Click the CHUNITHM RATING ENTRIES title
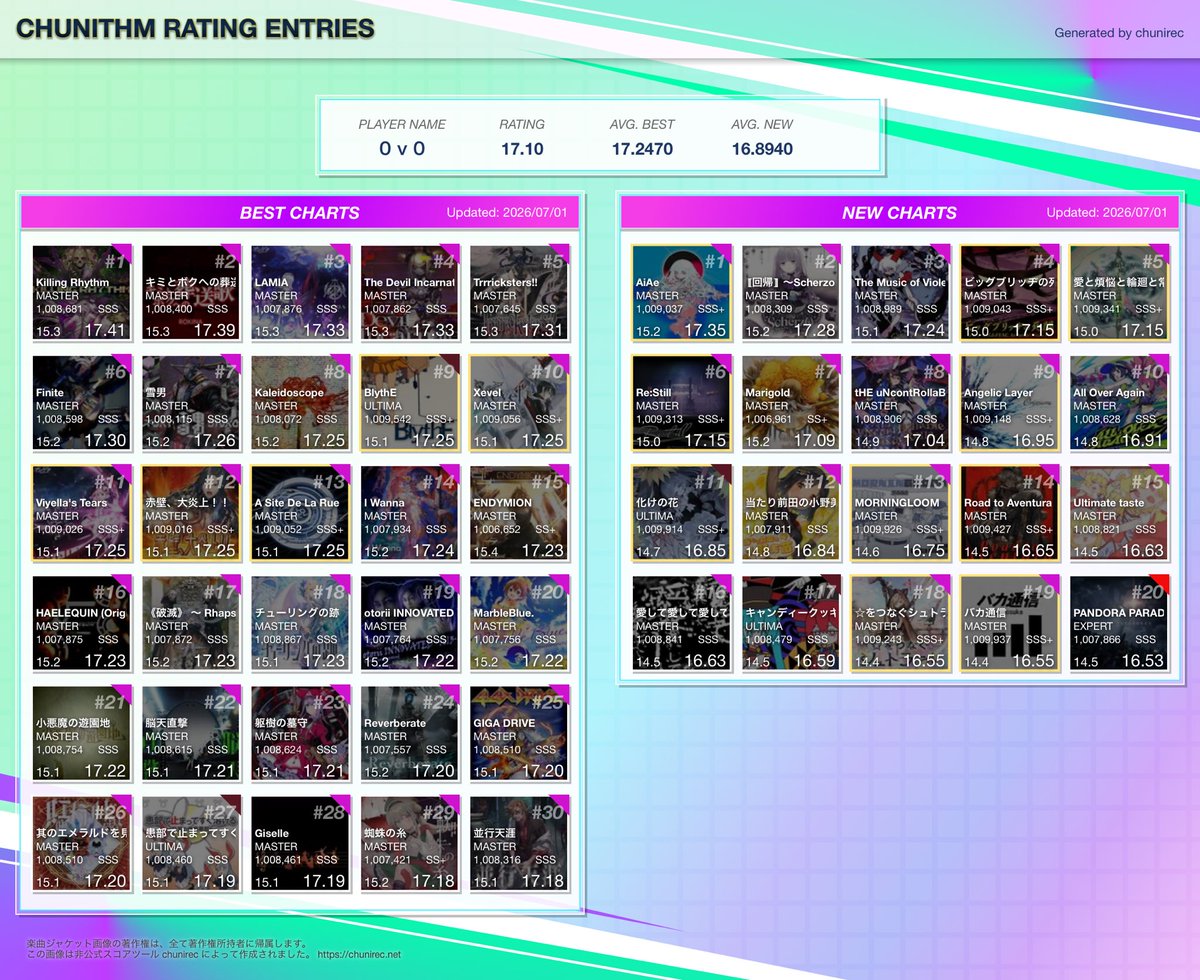 pos(195,29)
